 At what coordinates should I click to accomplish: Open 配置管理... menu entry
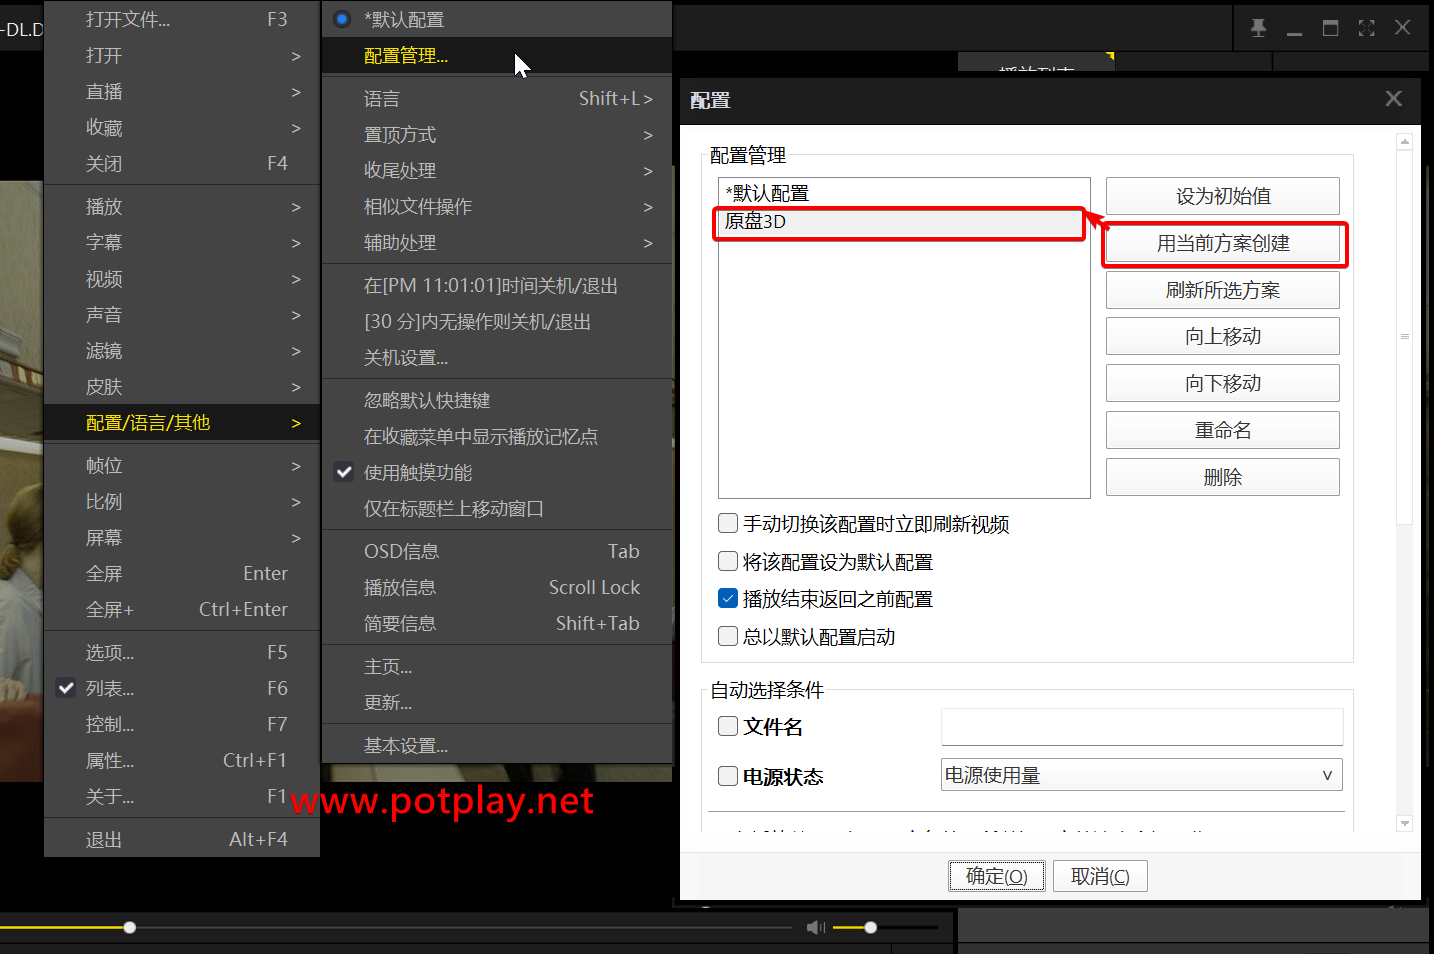click(497, 56)
